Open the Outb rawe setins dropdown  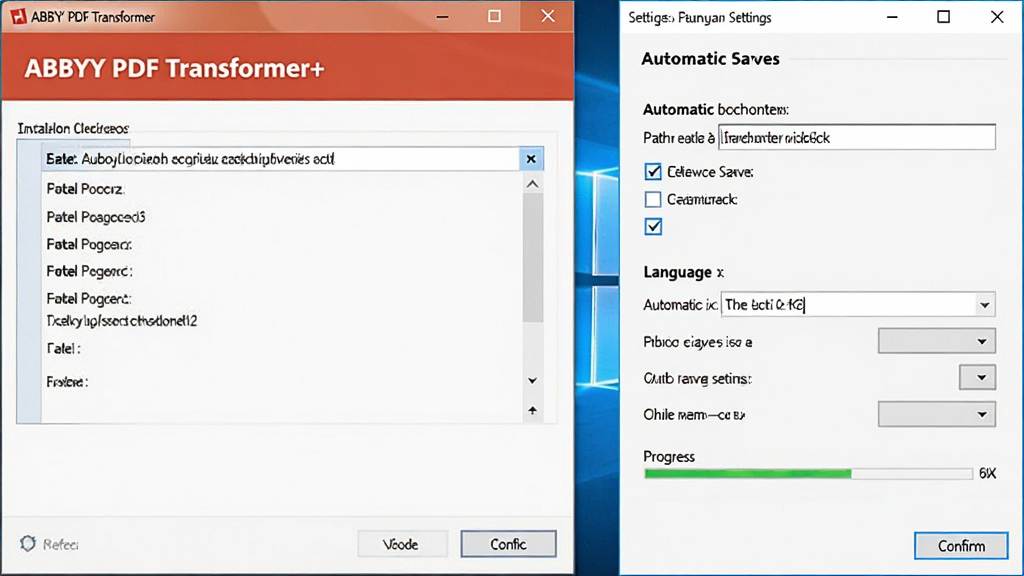click(977, 377)
